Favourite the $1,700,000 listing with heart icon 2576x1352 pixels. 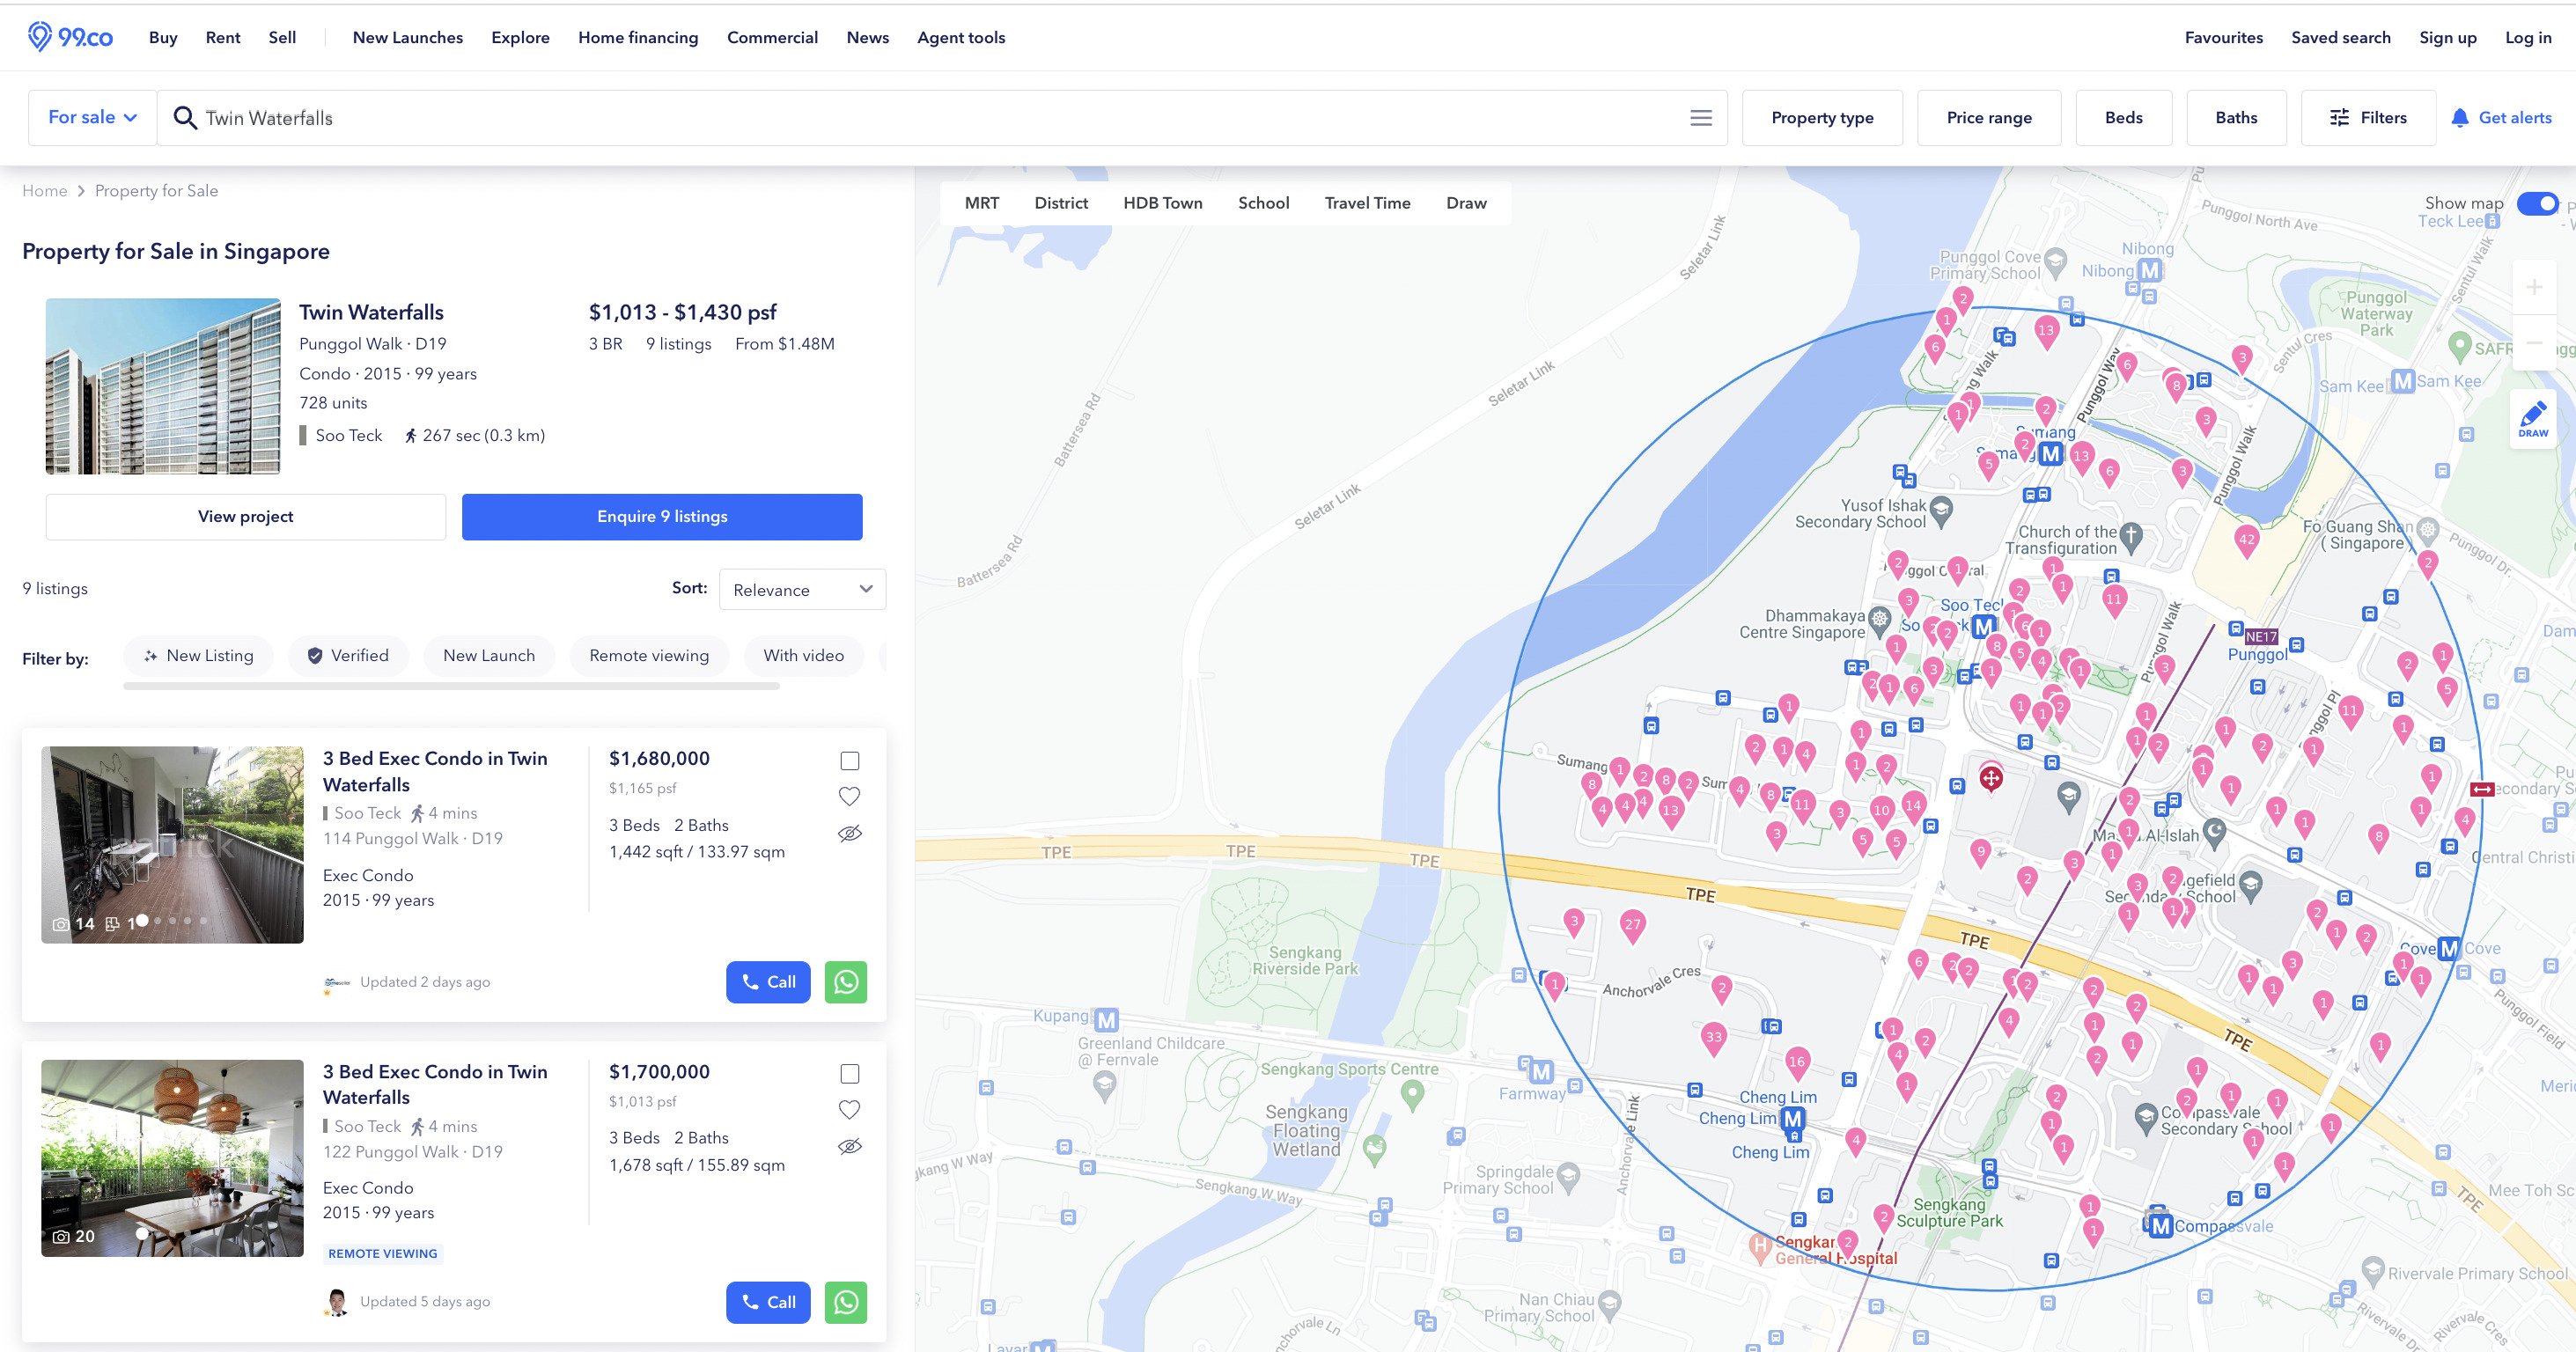click(849, 1109)
